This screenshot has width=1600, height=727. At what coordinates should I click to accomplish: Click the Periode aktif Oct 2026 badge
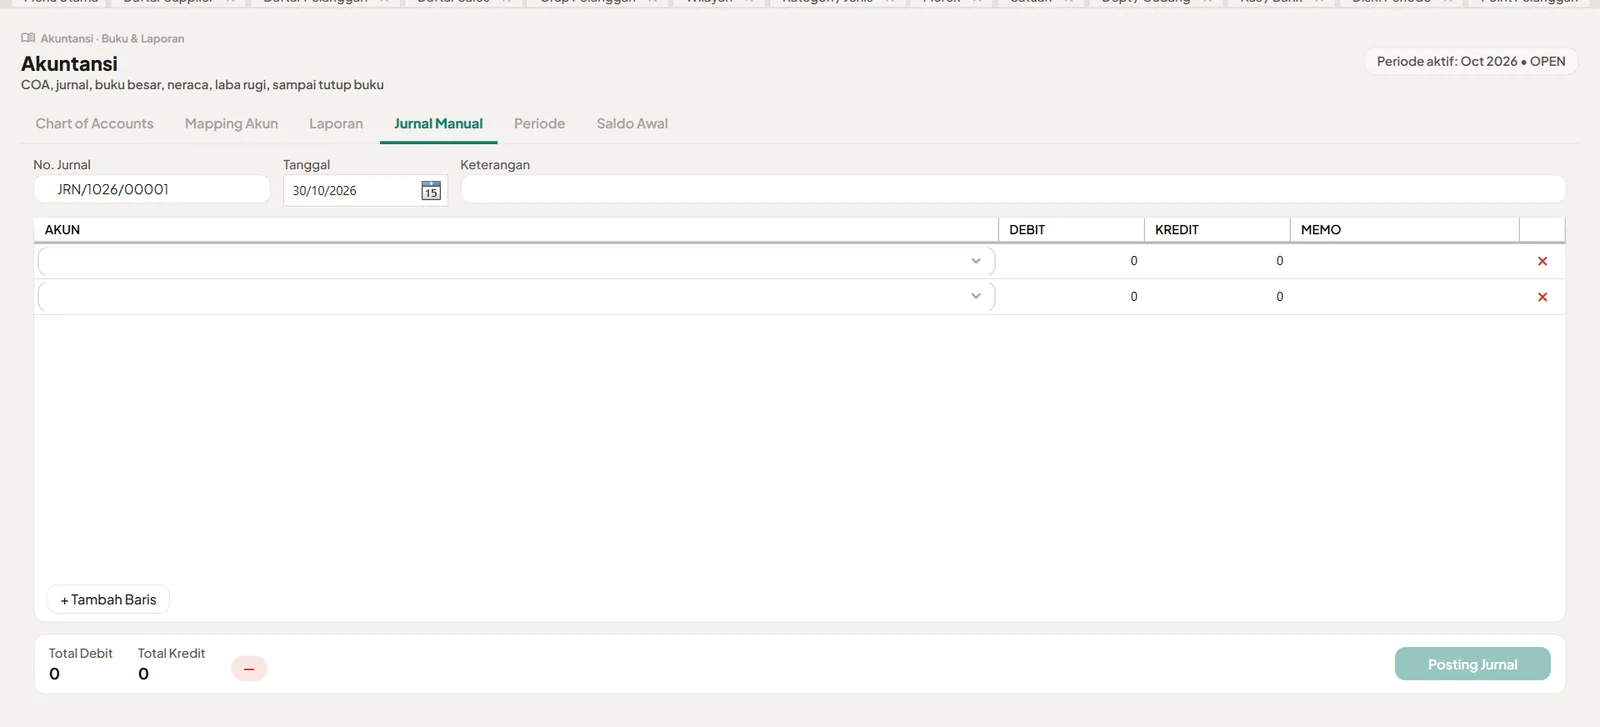[x=1471, y=61]
